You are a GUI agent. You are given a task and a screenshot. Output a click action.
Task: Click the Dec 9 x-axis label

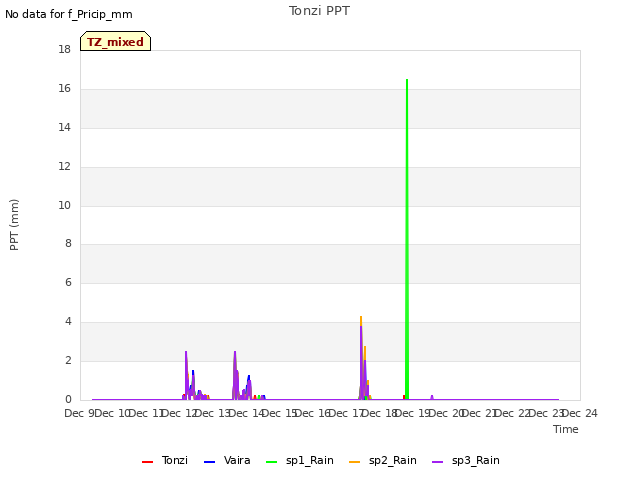pyautogui.click(x=79, y=413)
